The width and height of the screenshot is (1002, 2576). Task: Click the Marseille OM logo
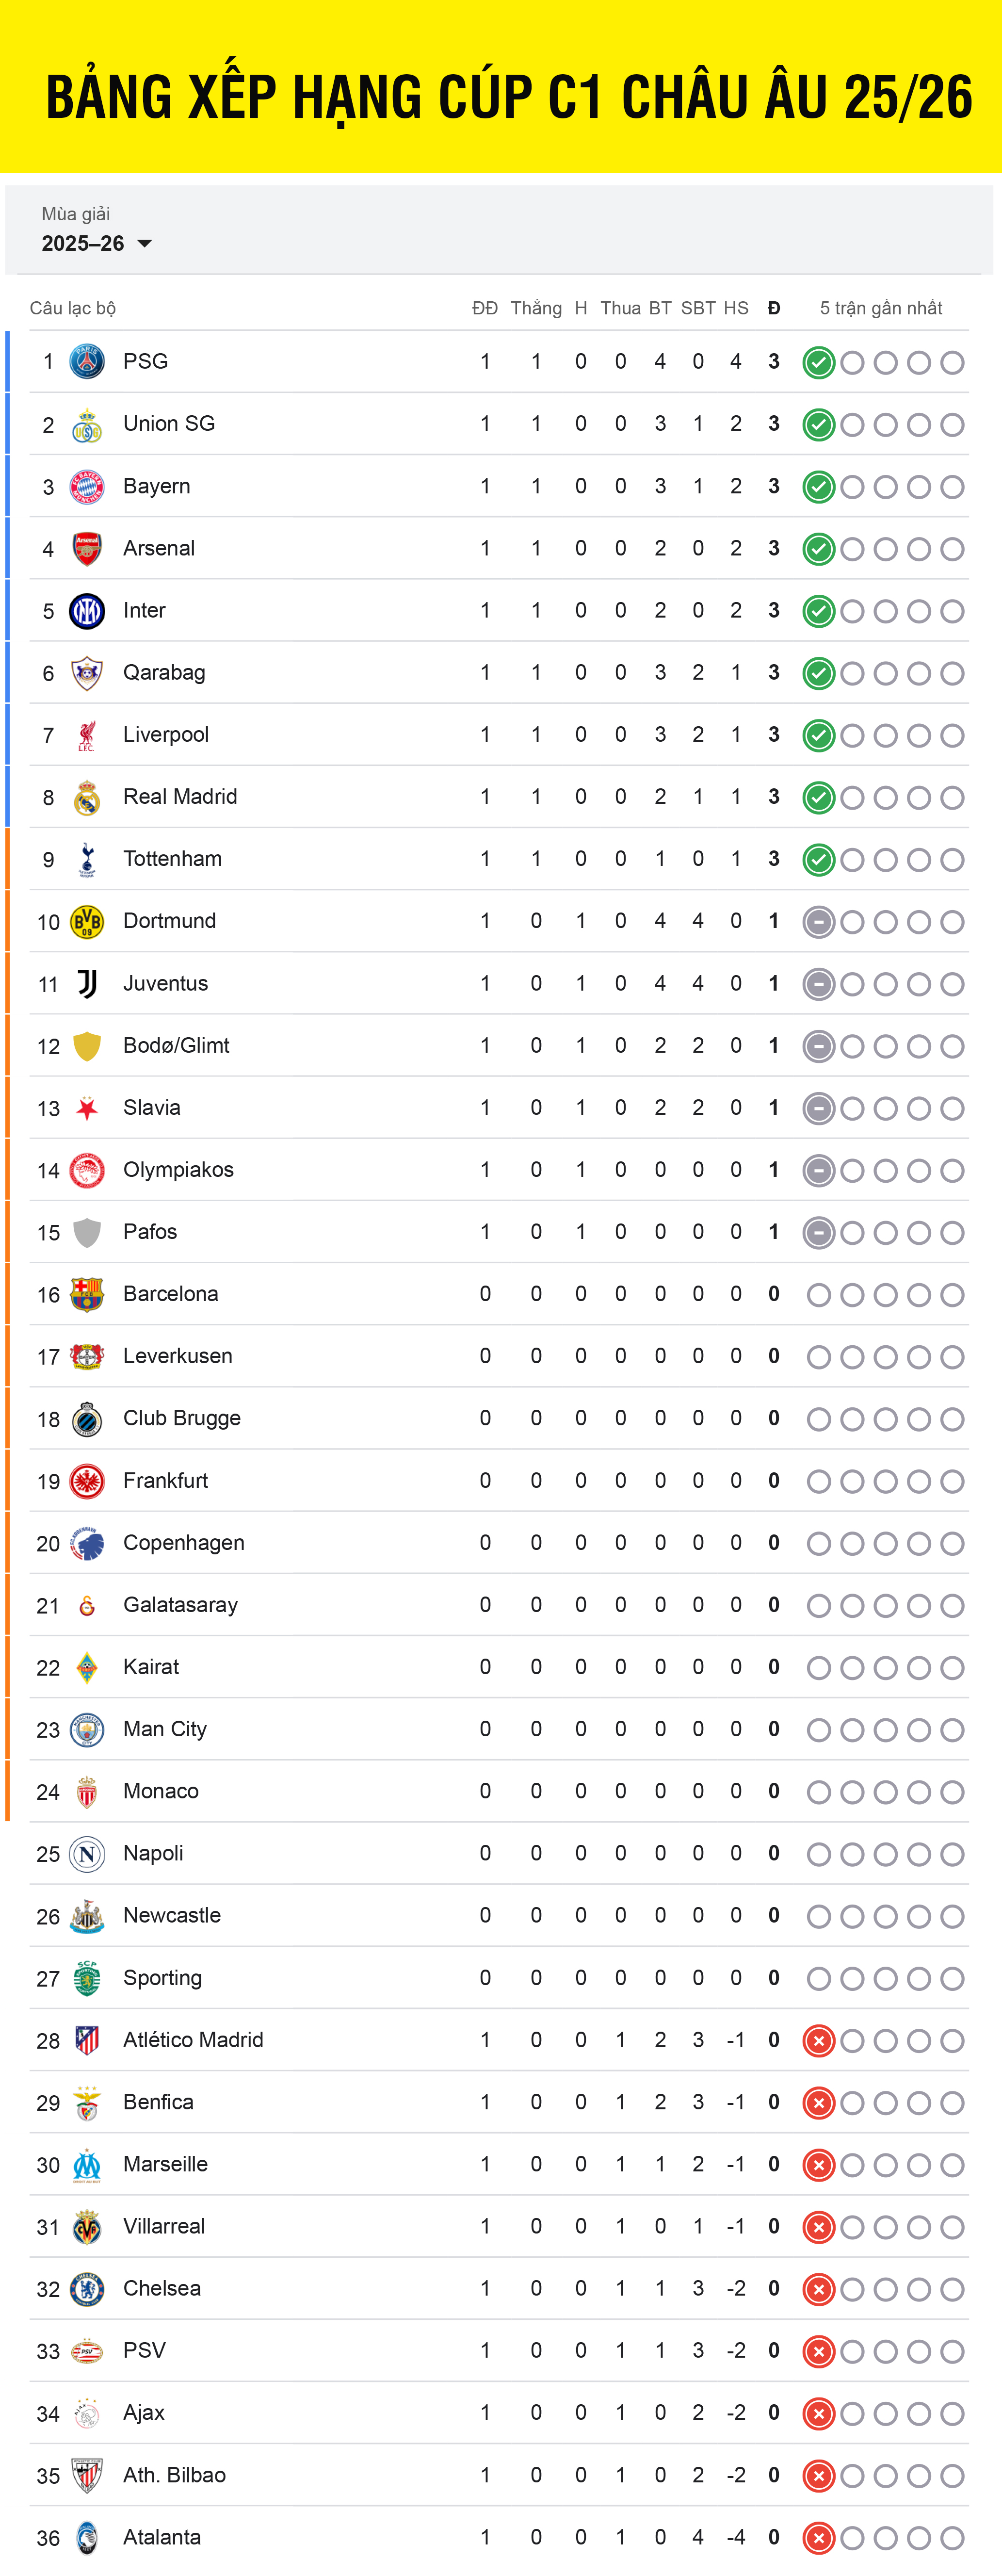[87, 2165]
